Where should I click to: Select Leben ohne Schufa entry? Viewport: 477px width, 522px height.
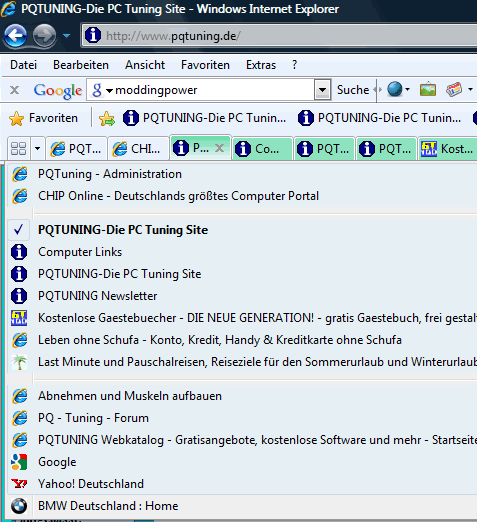pyautogui.click(x=242, y=340)
